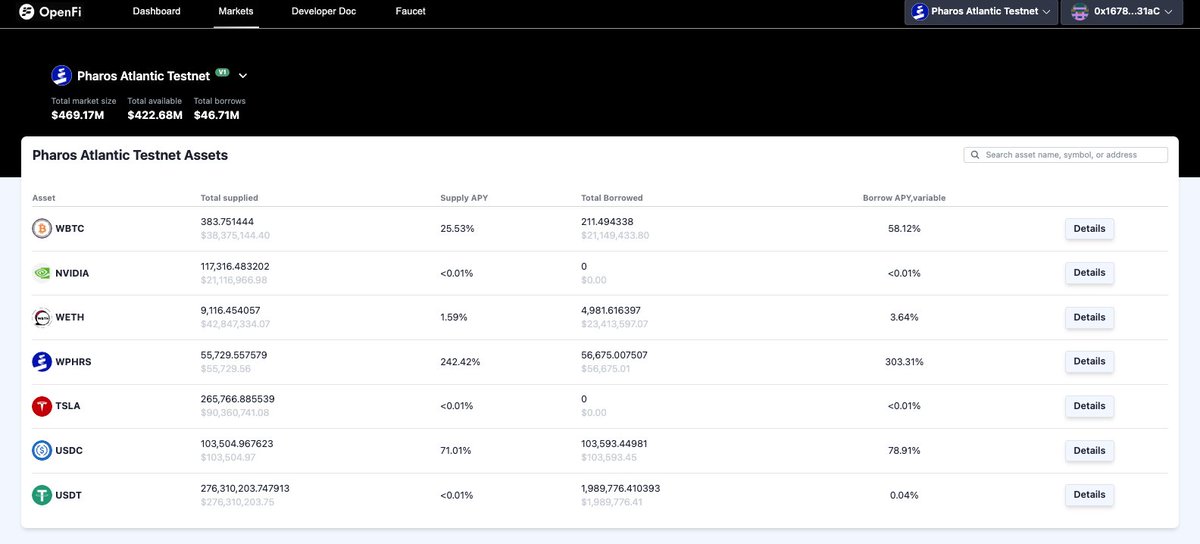1200x544 pixels.
Task: Expand the Pharos Atlantic Testnet market chevron
Action: 243,76
